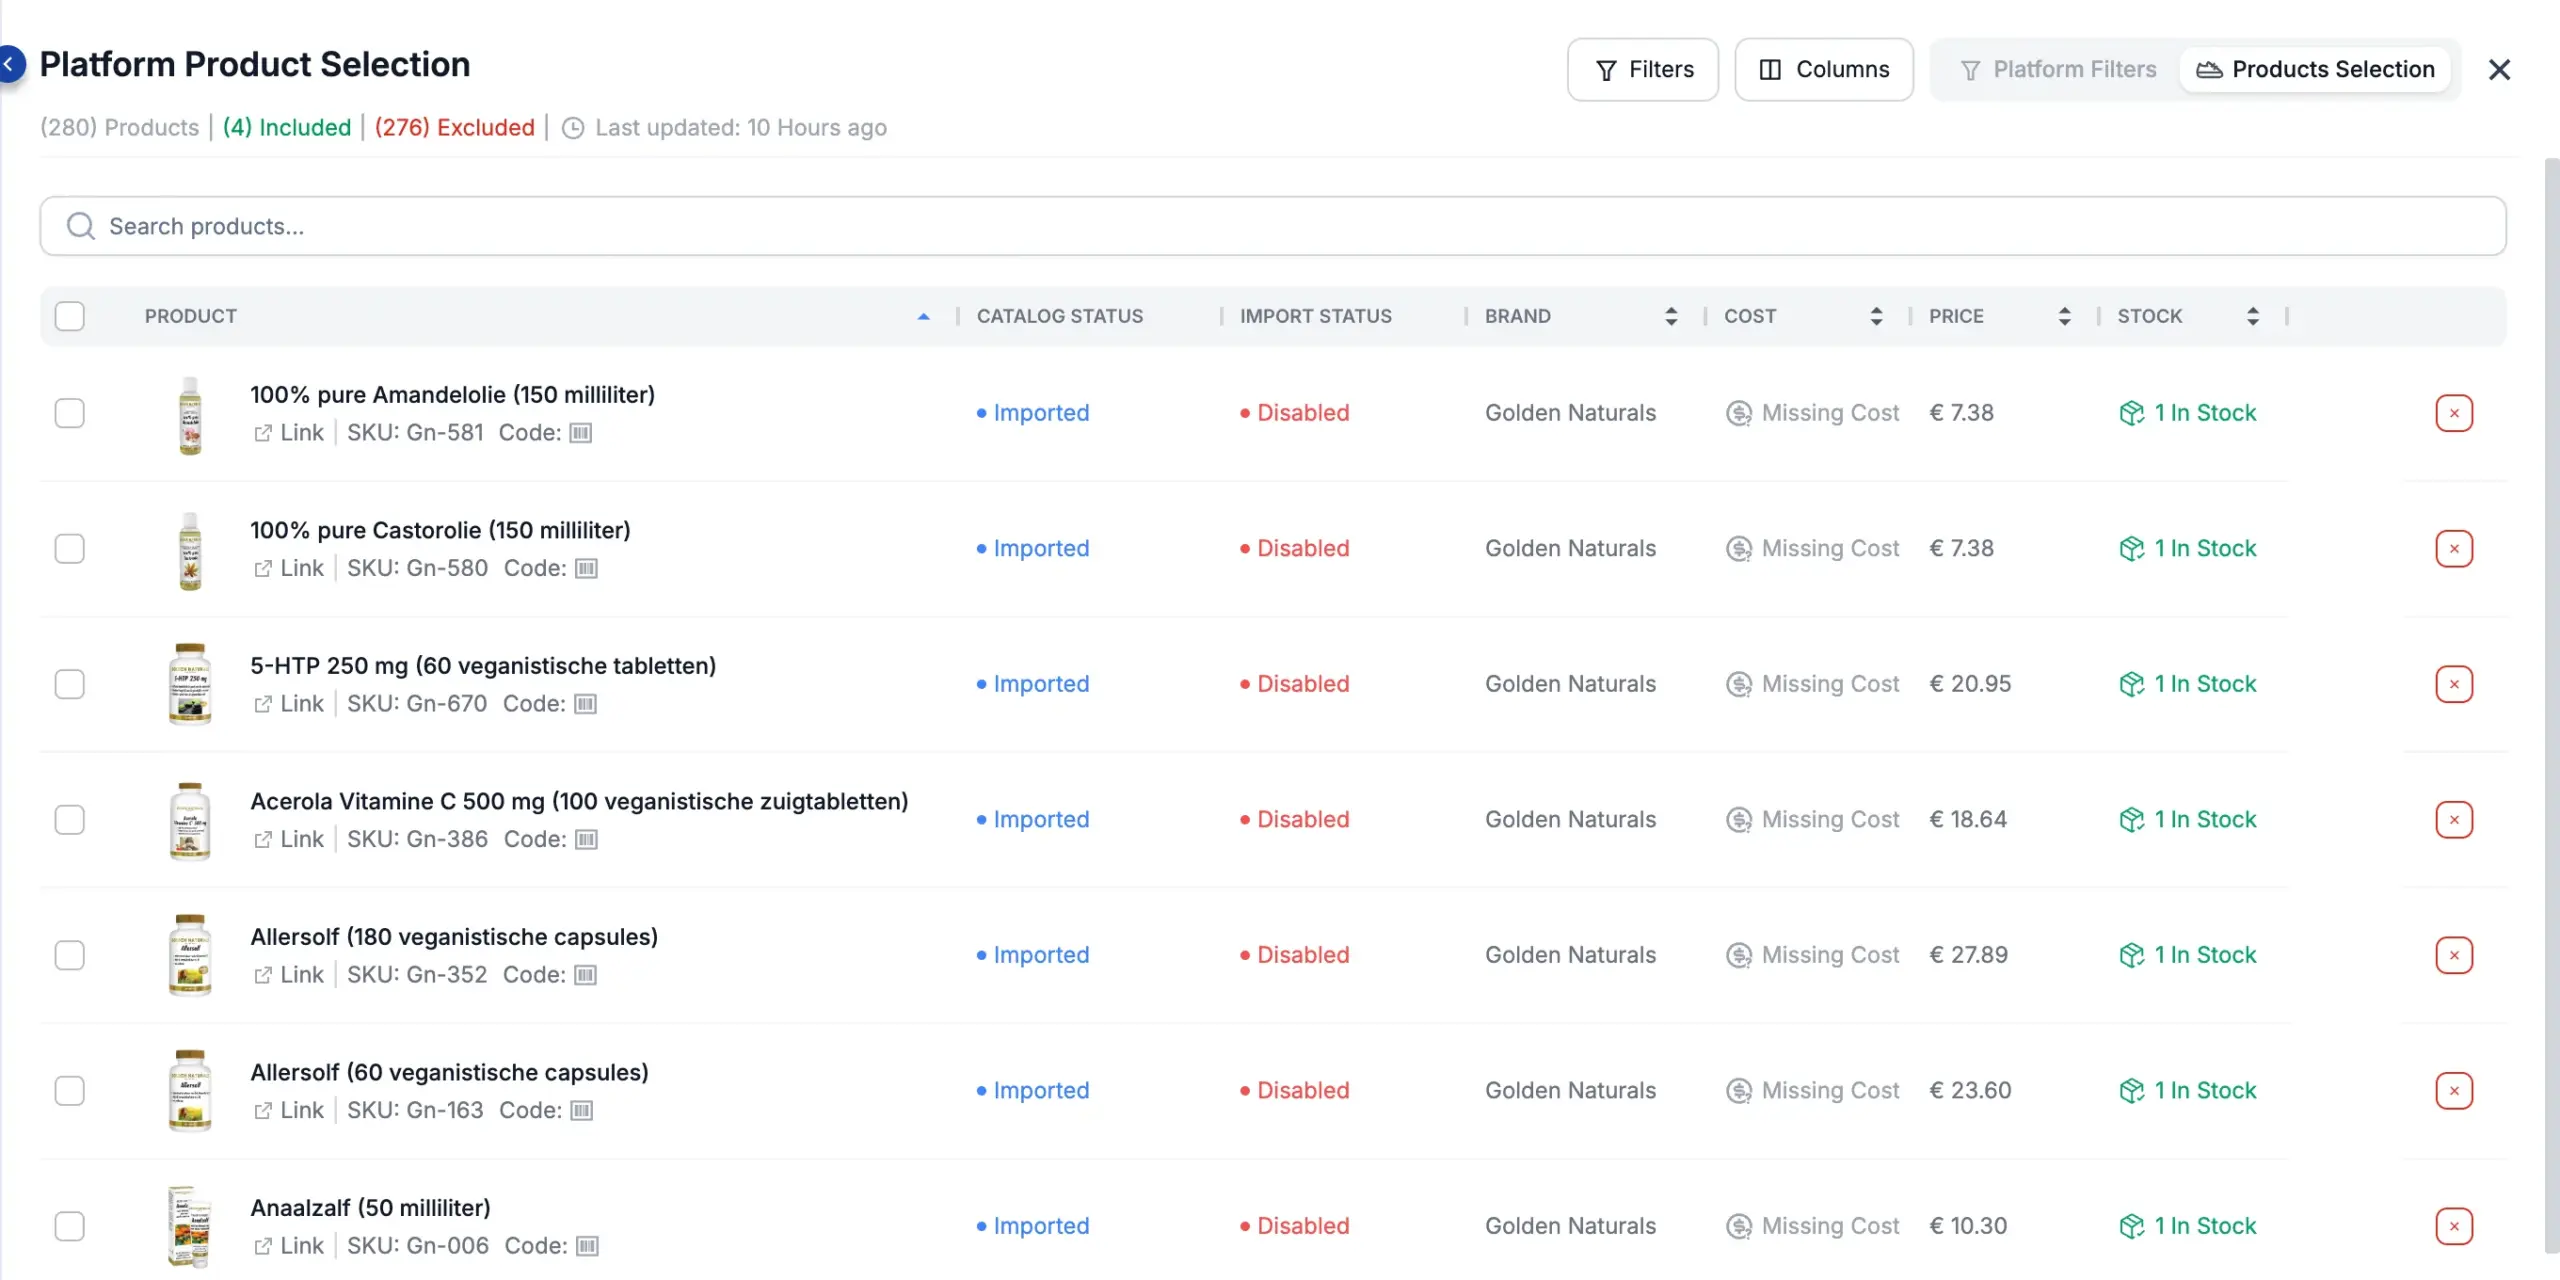This screenshot has width=2560, height=1280.
Task: Switch to Products Selection tab
Action: coord(2315,70)
